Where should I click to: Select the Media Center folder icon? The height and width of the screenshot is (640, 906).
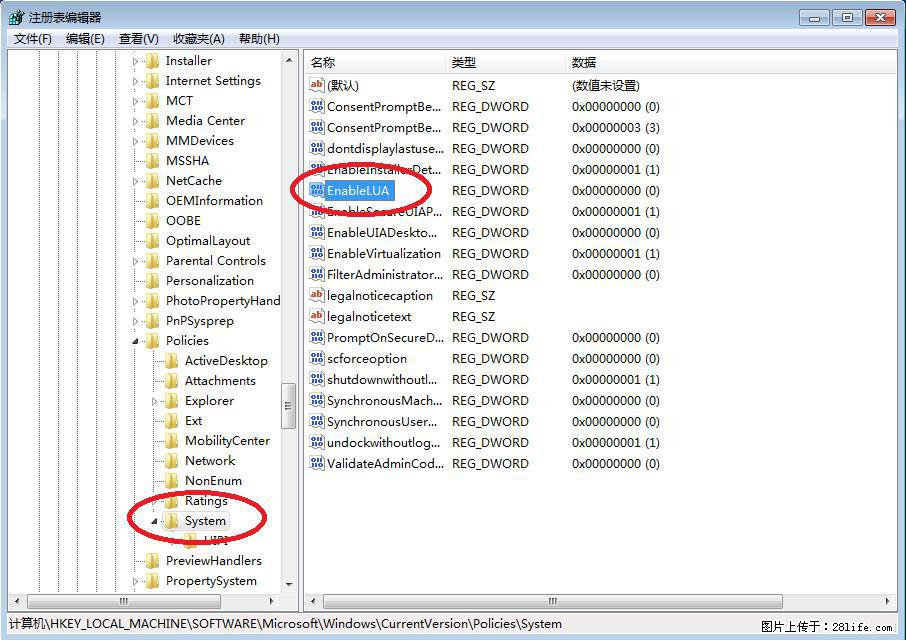coord(152,120)
